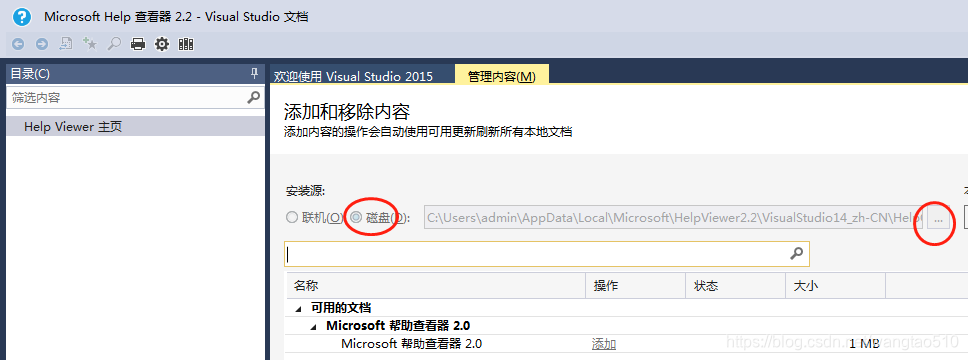
Task: Click the disk path text field
Action: [x=674, y=217]
